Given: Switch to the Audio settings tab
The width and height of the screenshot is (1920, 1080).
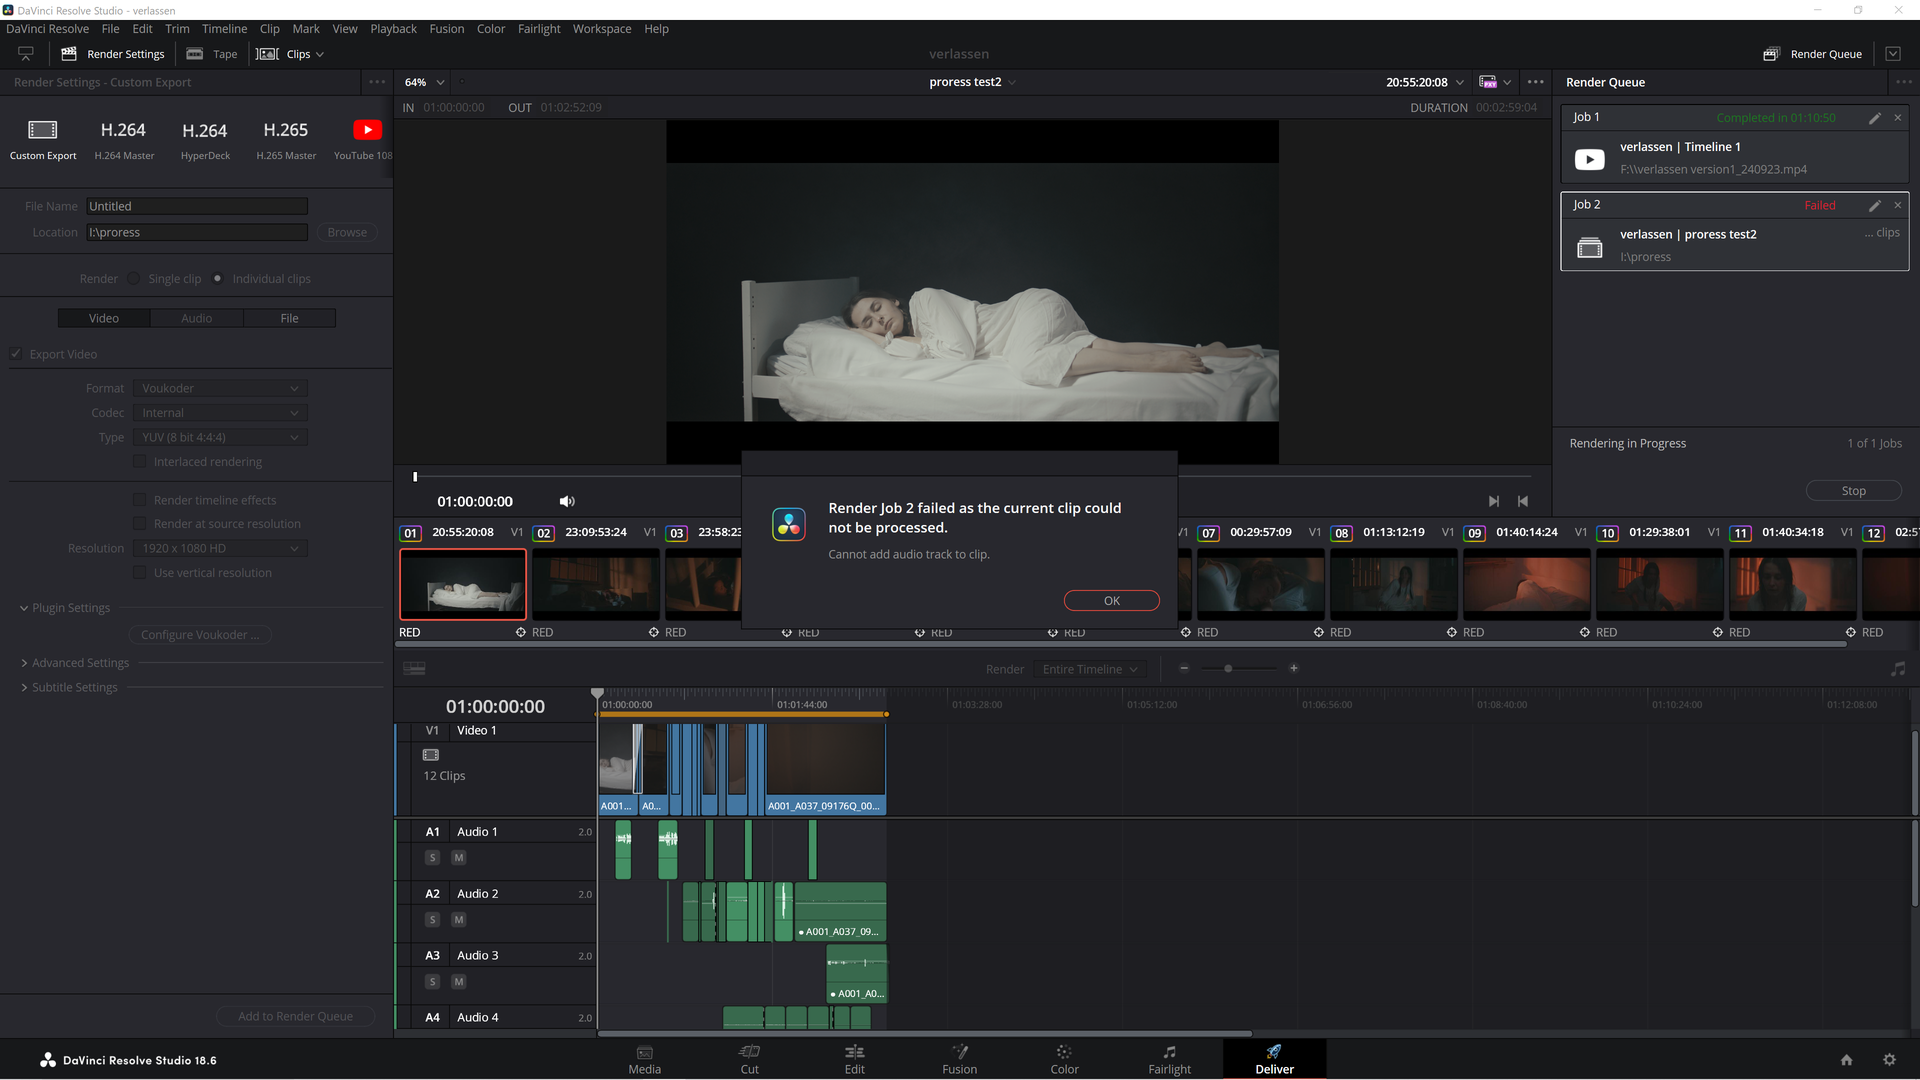Looking at the screenshot, I should point(196,319).
